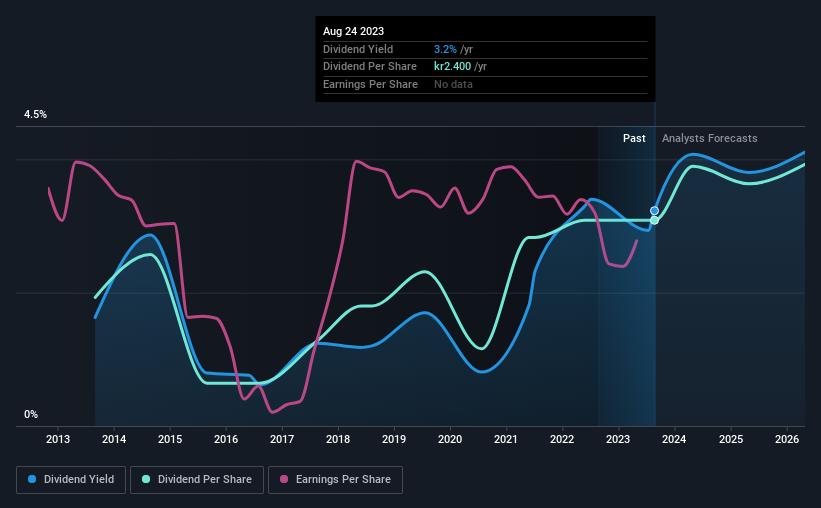Click the teal Dividend Per Share data point marker
821x508 pixels.
coord(654,220)
